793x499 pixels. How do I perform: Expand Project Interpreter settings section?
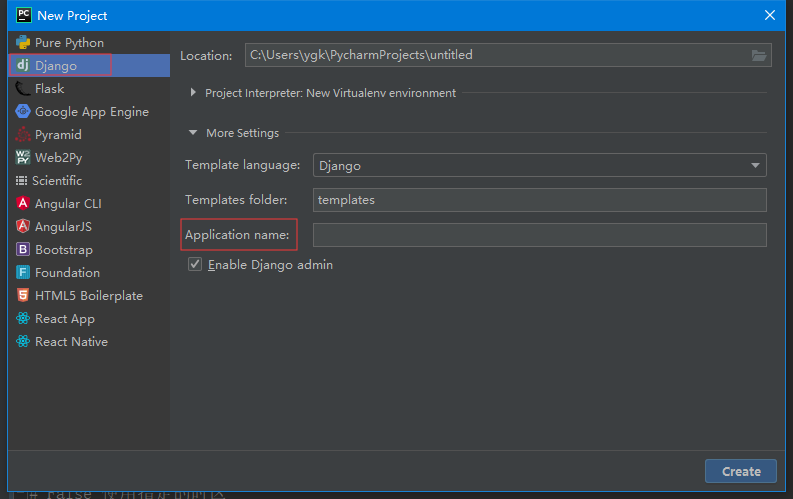(x=193, y=93)
